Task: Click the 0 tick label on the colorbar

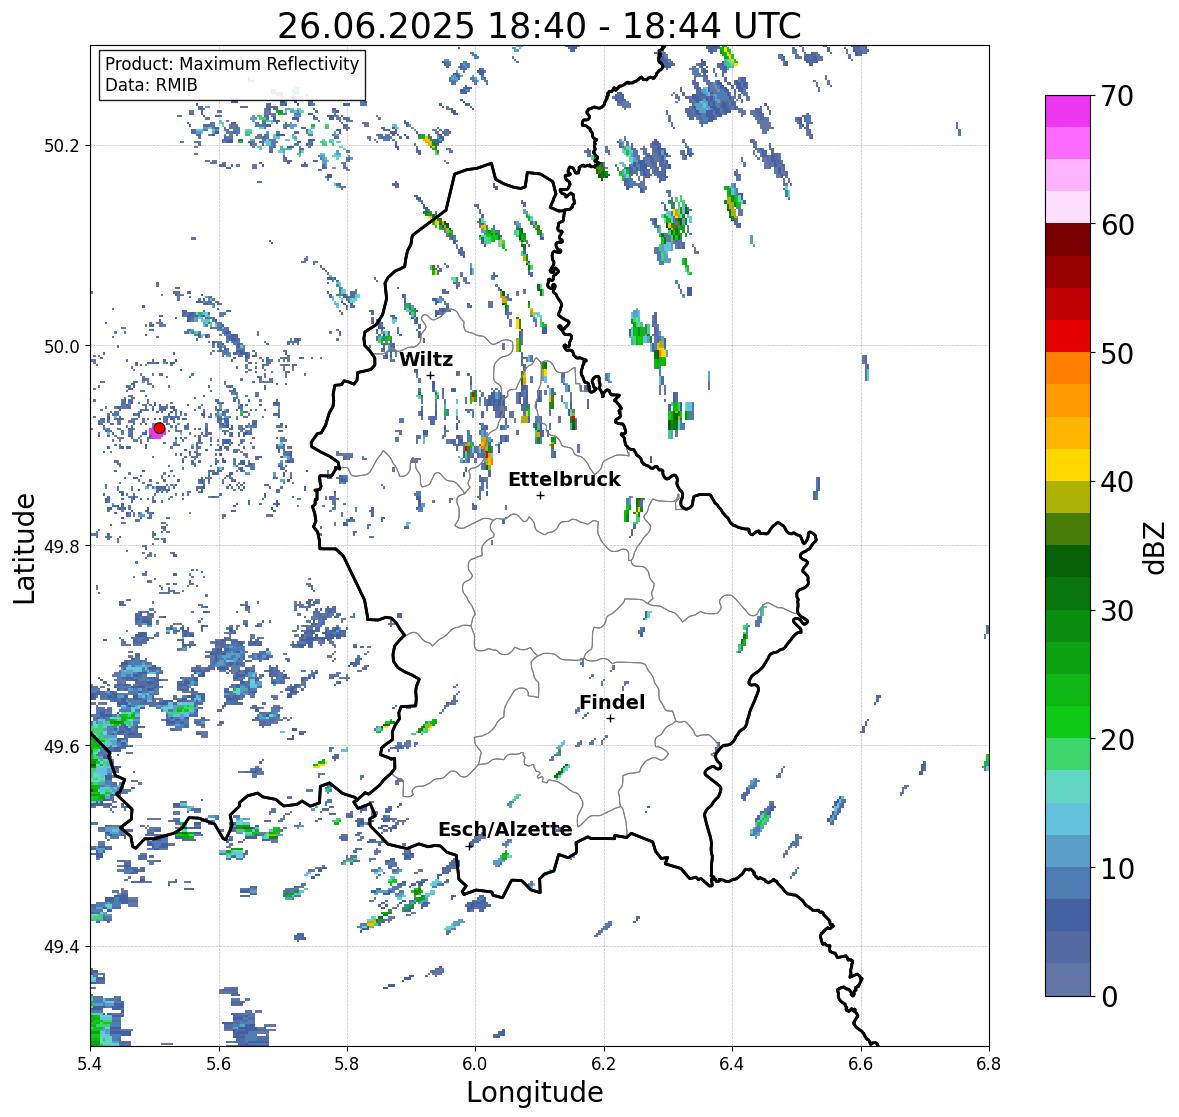Action: (1109, 997)
